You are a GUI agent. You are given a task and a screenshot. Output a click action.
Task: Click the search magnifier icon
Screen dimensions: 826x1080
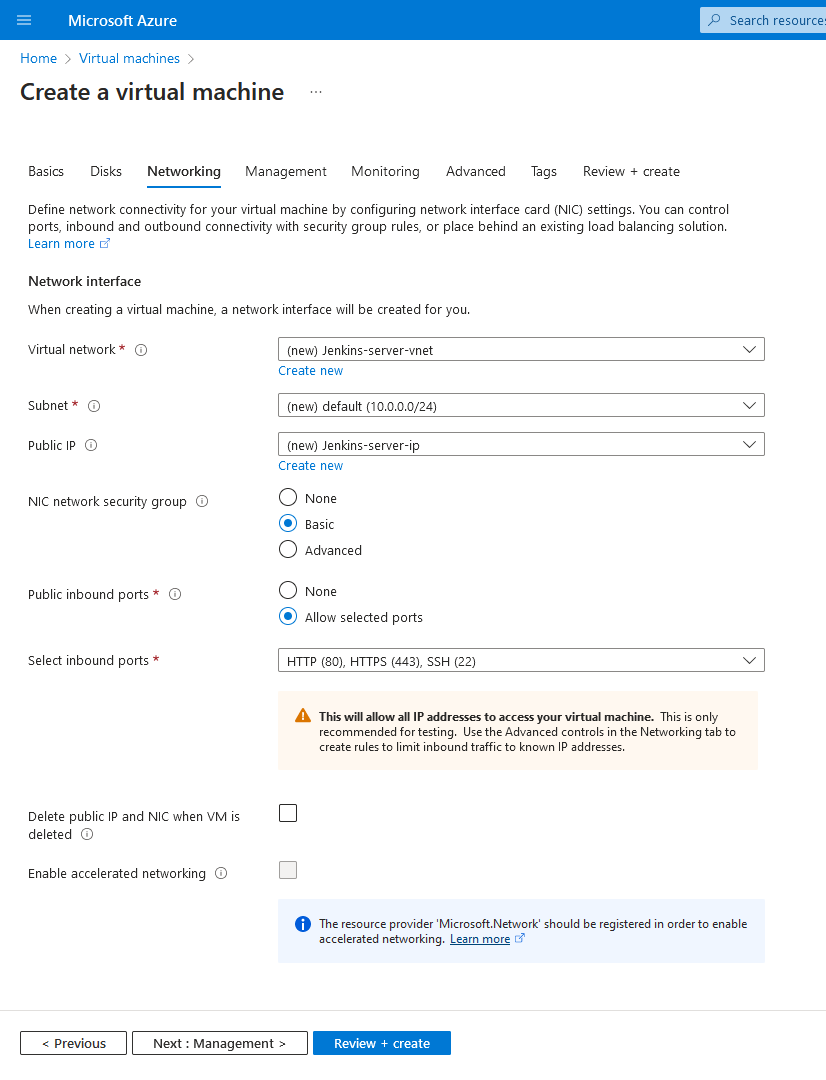[715, 20]
